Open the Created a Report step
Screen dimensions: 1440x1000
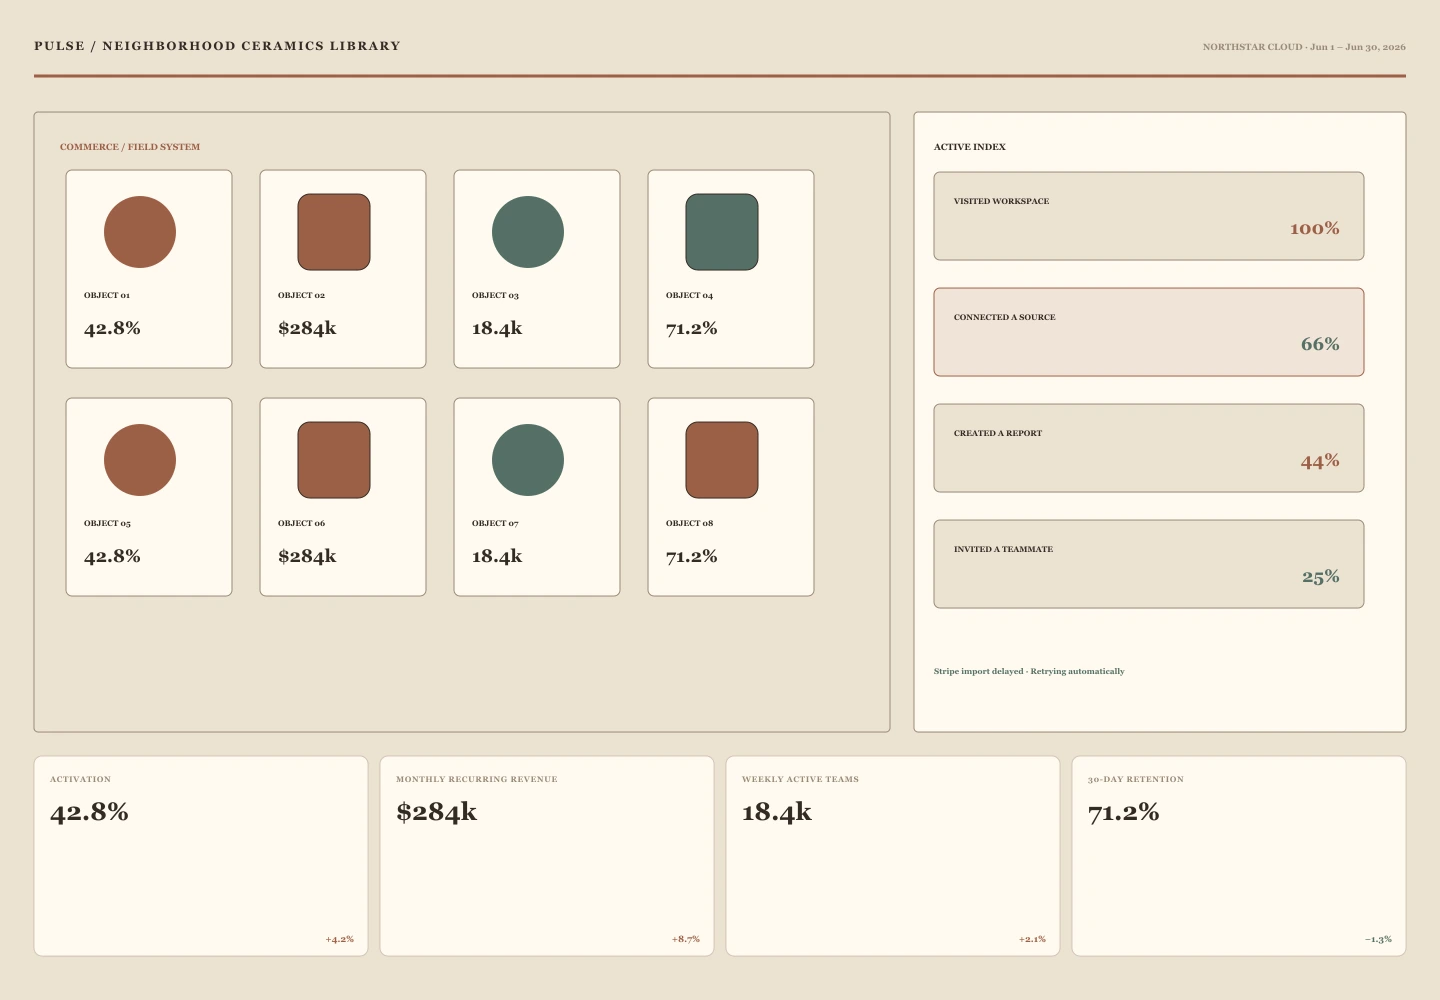1149,448
